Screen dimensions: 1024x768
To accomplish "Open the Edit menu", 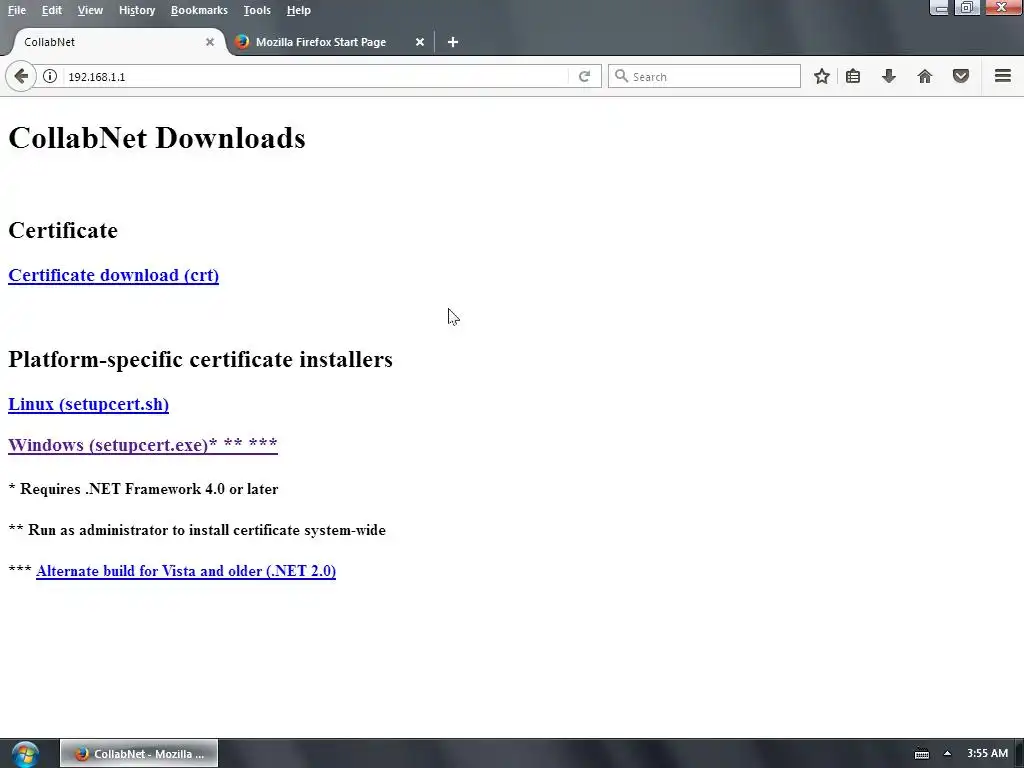I will tap(52, 10).
